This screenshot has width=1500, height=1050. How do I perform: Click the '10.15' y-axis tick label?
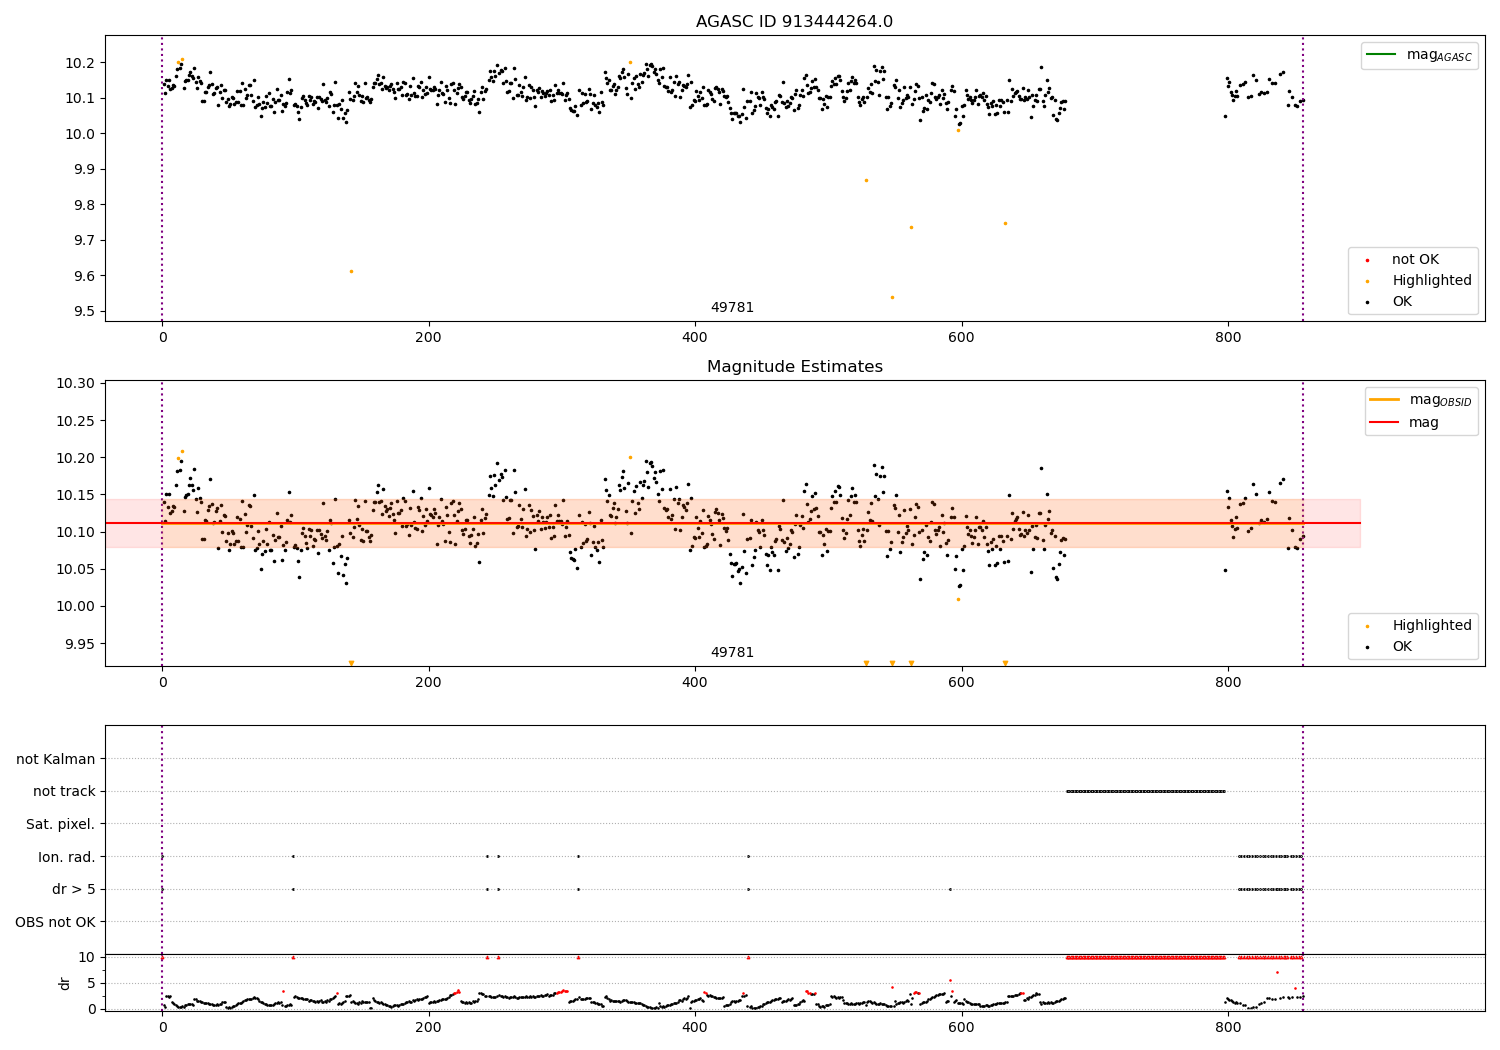[76, 495]
